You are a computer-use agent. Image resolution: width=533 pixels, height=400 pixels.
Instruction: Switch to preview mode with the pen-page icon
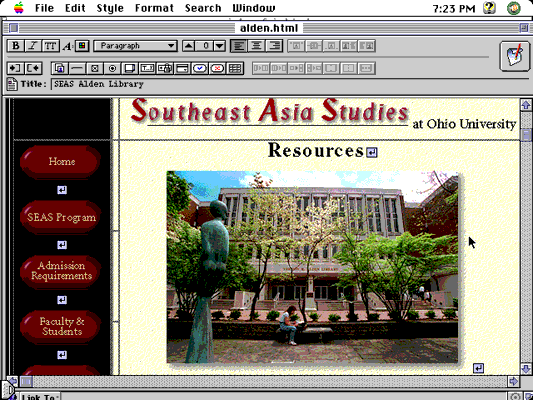(514, 56)
